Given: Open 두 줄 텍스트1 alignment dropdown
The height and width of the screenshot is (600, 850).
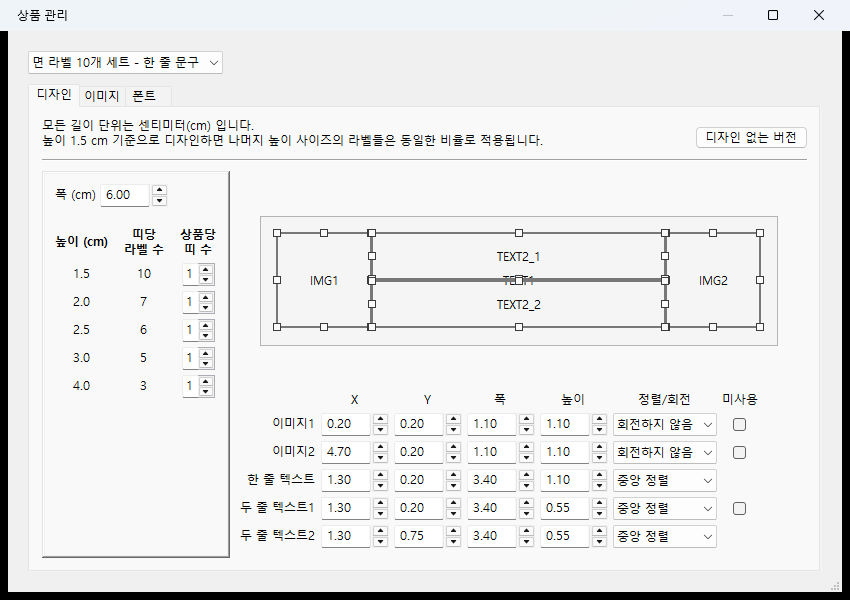Looking at the screenshot, I should coord(665,508).
